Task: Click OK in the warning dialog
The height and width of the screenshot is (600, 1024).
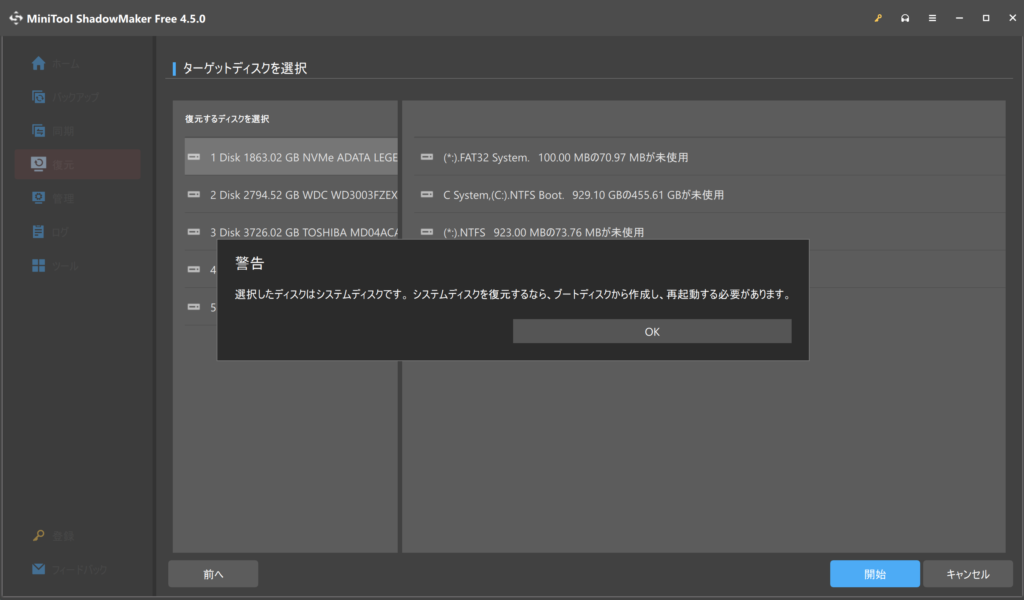Action: click(652, 331)
